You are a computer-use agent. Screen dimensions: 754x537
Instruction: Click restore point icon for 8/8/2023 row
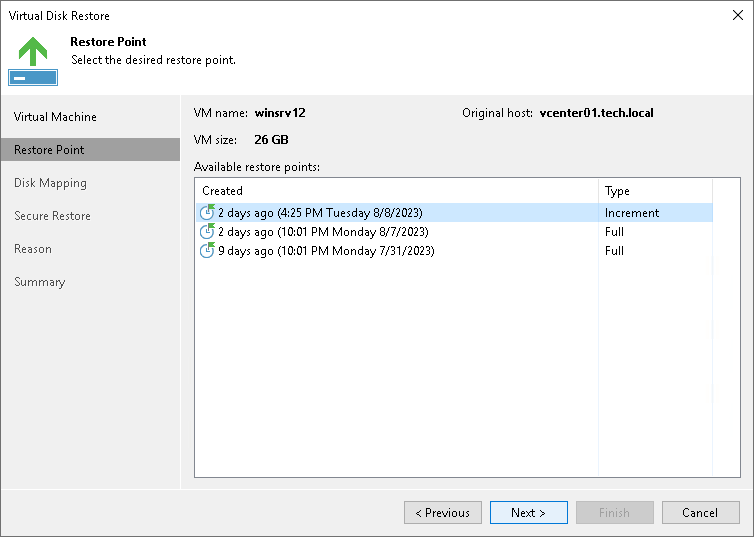pos(207,212)
